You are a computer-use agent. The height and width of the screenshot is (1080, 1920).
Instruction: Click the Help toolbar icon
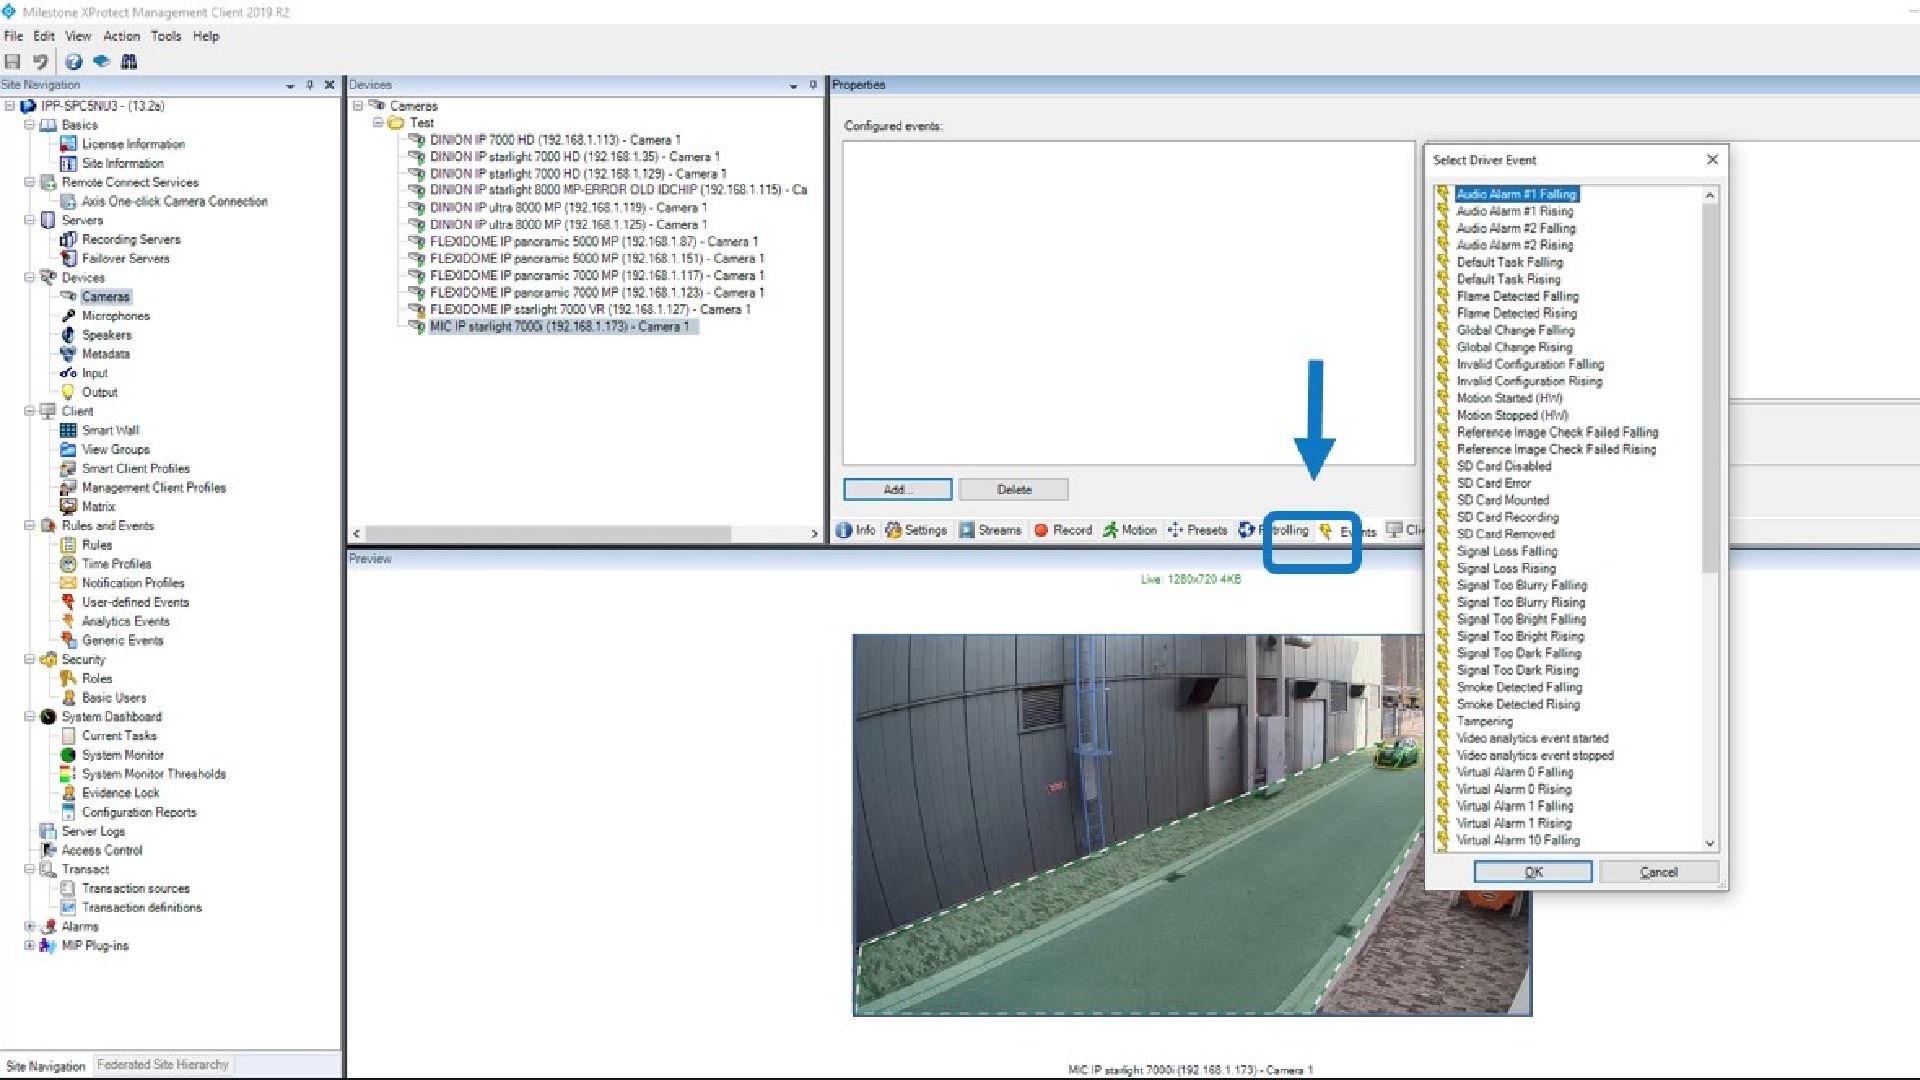point(73,61)
